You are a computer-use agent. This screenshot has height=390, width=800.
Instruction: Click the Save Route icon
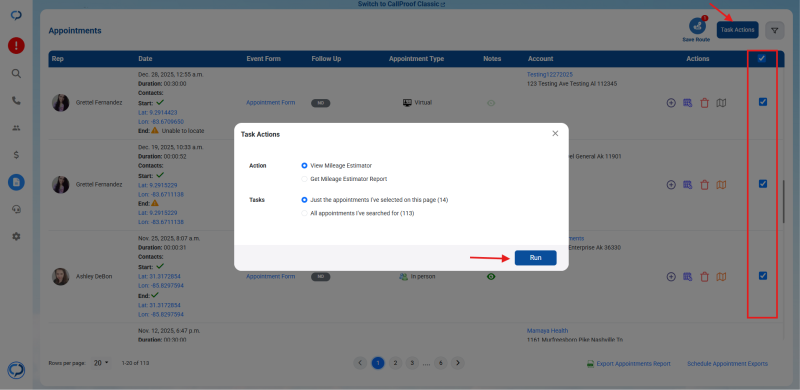697,27
